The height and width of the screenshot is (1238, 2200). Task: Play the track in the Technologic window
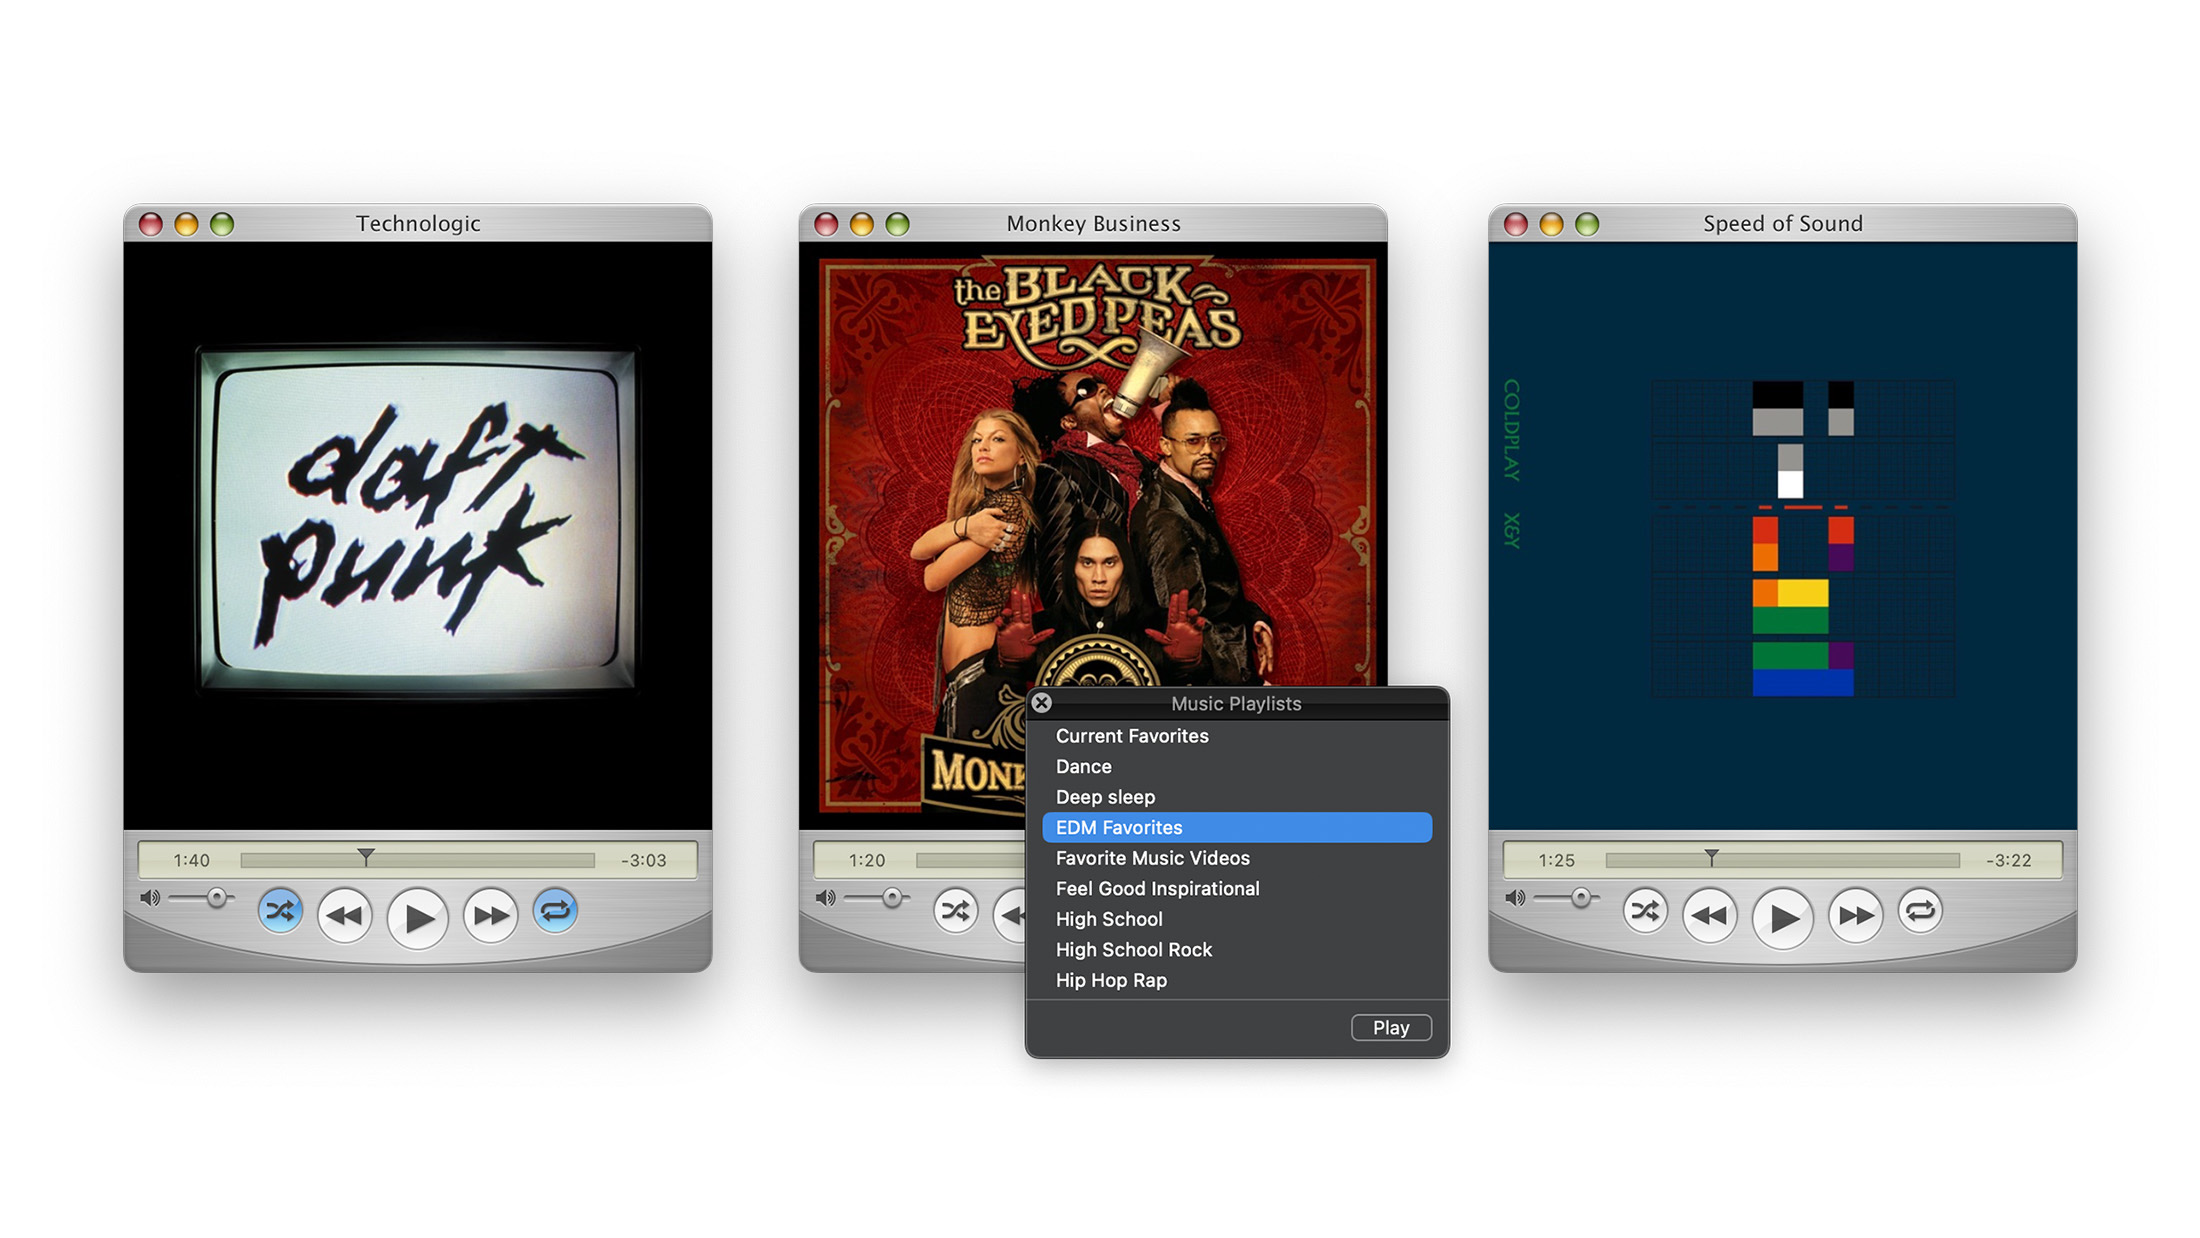417,916
